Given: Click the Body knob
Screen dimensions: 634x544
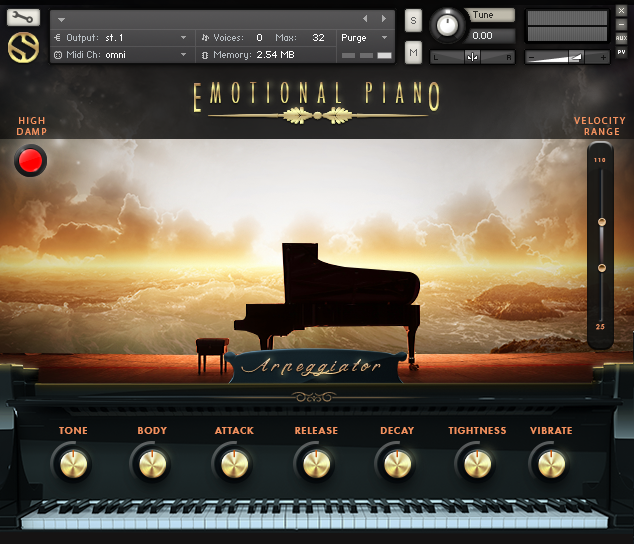Looking at the screenshot, I should [x=152, y=464].
